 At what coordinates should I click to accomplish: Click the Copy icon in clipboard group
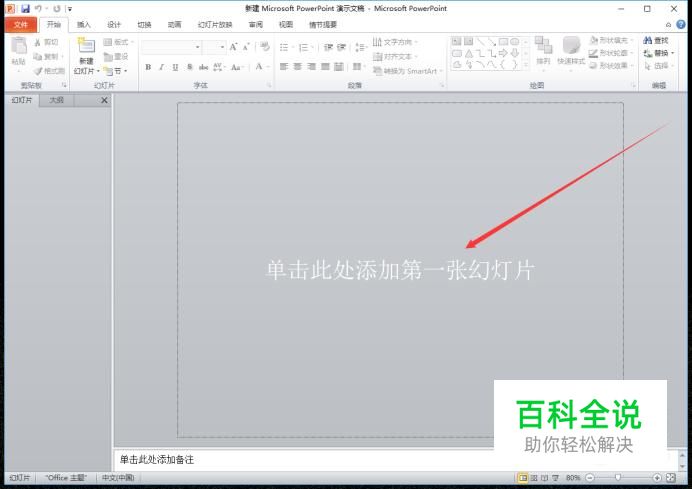tap(38, 56)
